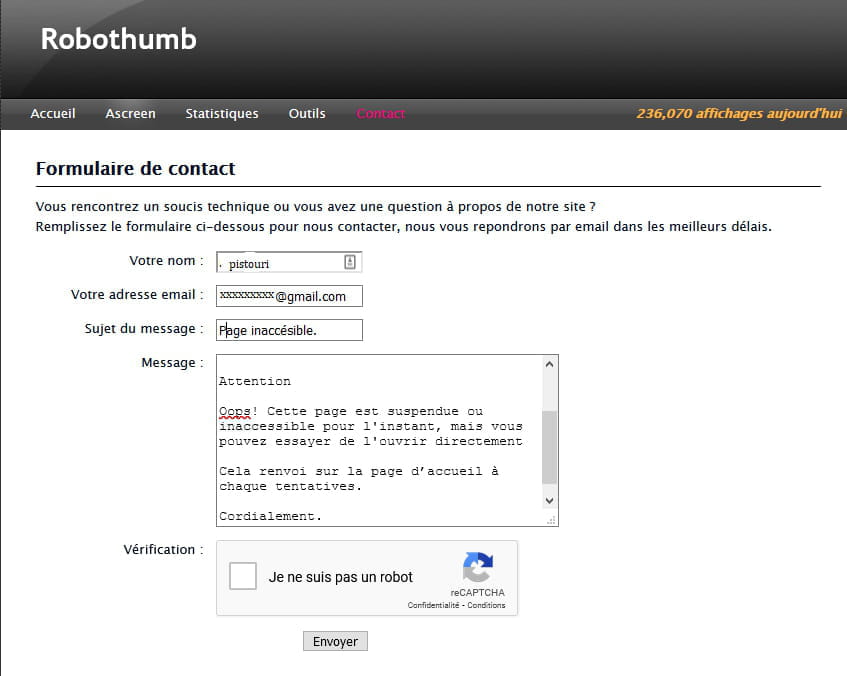
Task: Submit the form with Envoyer button
Action: click(x=335, y=641)
